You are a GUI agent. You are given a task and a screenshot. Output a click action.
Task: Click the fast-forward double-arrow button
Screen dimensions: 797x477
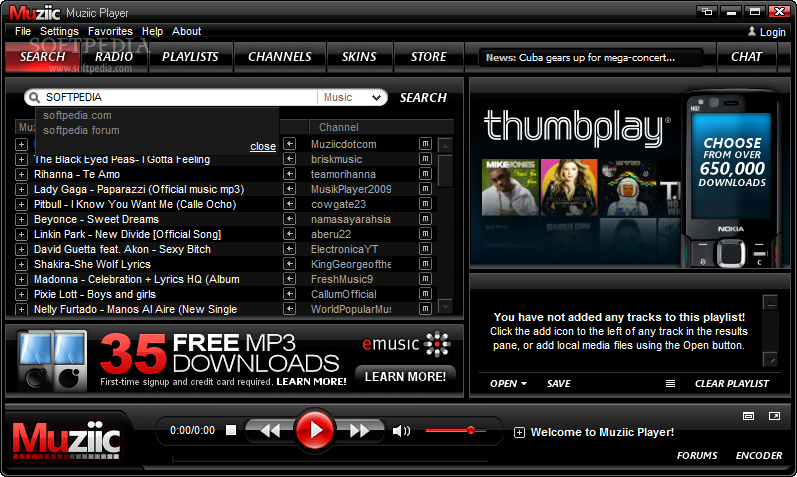[x=359, y=431]
